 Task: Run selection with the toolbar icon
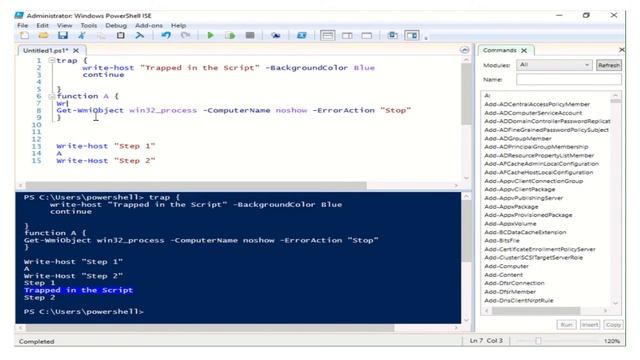pyautogui.click(x=230, y=36)
